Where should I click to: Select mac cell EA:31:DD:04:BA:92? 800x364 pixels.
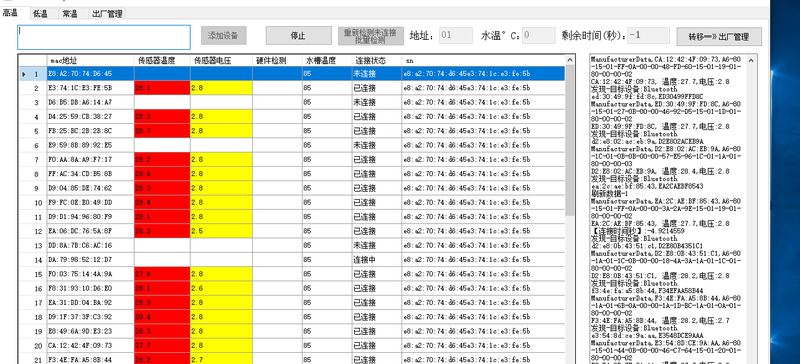[90, 302]
